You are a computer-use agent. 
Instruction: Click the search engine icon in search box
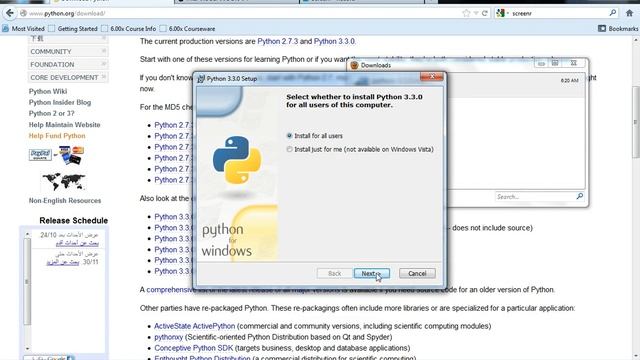500,13
